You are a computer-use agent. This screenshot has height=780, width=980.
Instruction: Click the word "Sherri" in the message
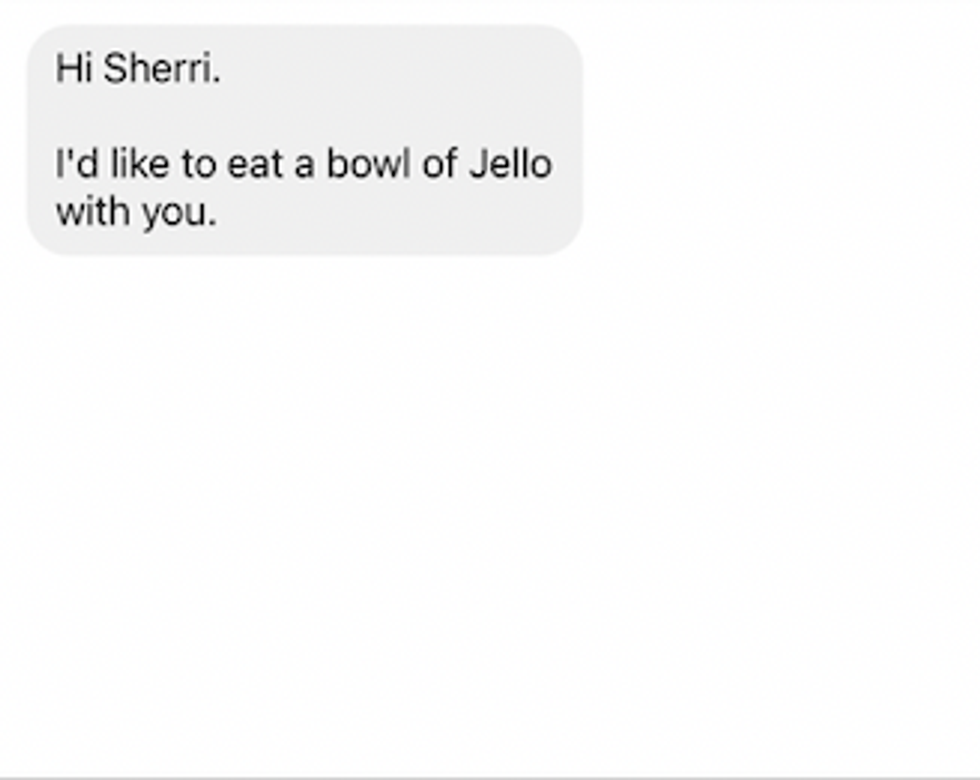(157, 69)
